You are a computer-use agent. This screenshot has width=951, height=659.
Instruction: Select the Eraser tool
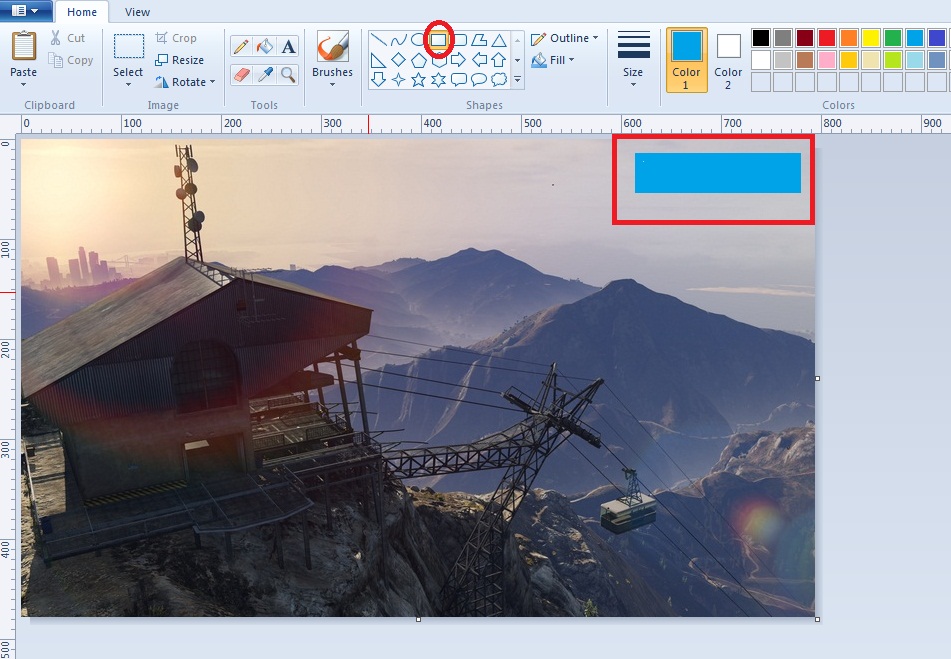tap(241, 75)
